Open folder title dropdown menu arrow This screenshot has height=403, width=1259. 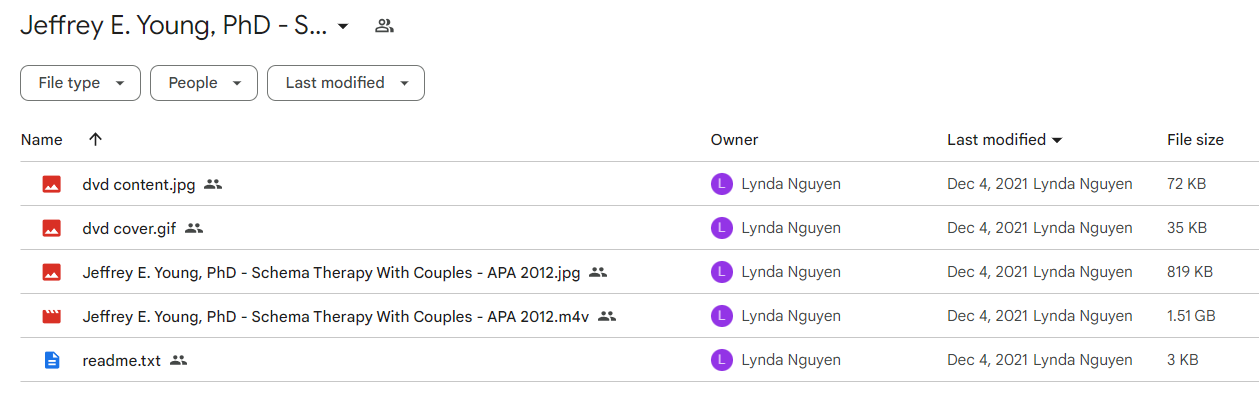[343, 27]
